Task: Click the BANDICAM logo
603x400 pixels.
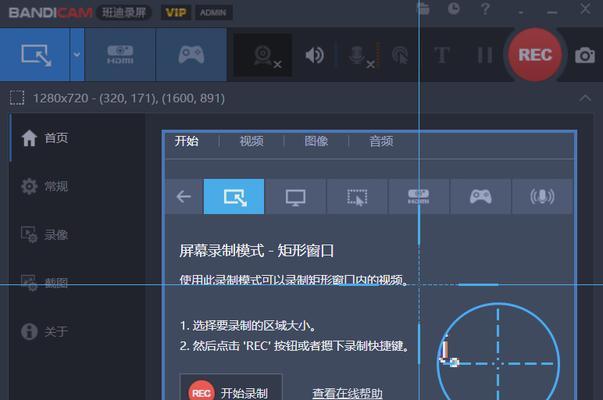Action: point(50,13)
